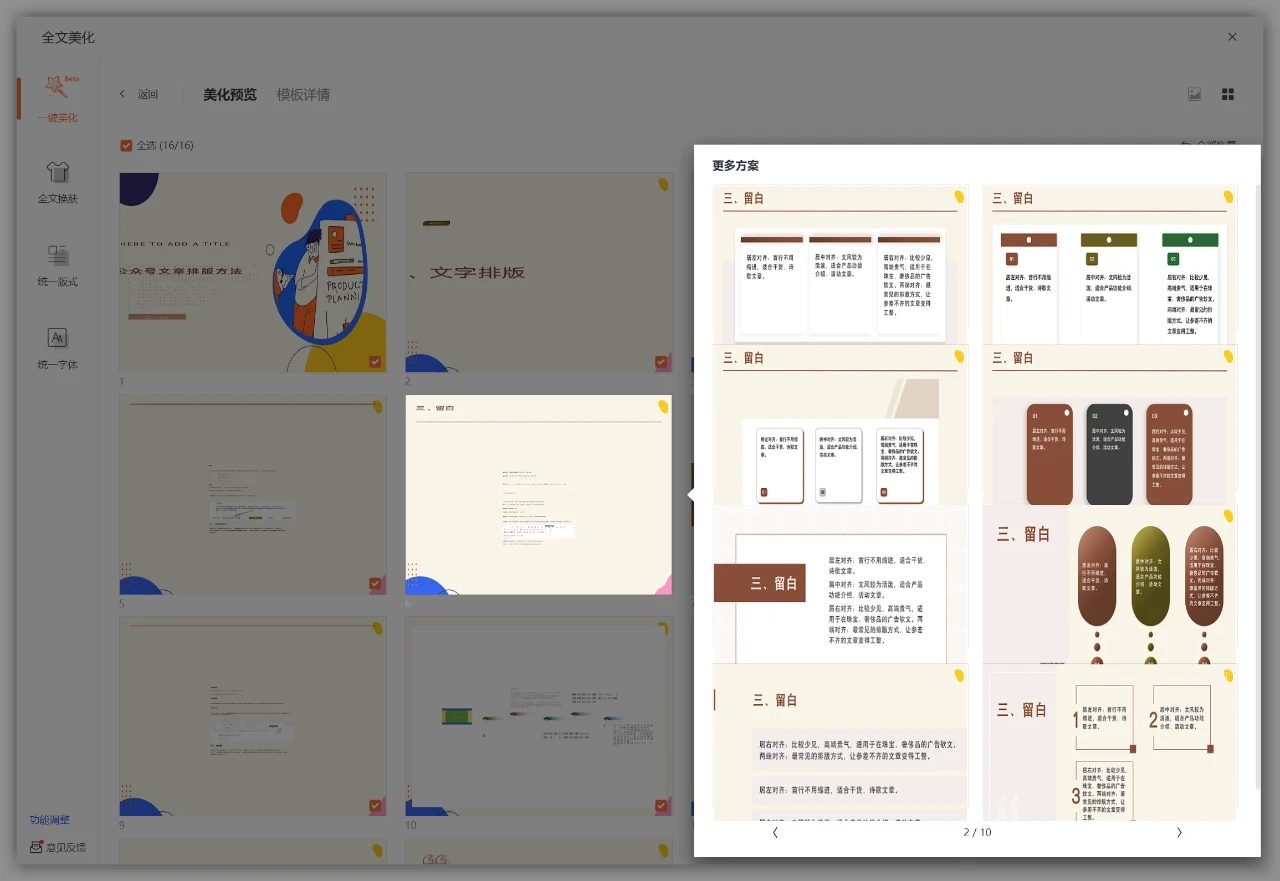Click the 全文美化 dialog title
Screen dimensions: 1280x881
68,37
